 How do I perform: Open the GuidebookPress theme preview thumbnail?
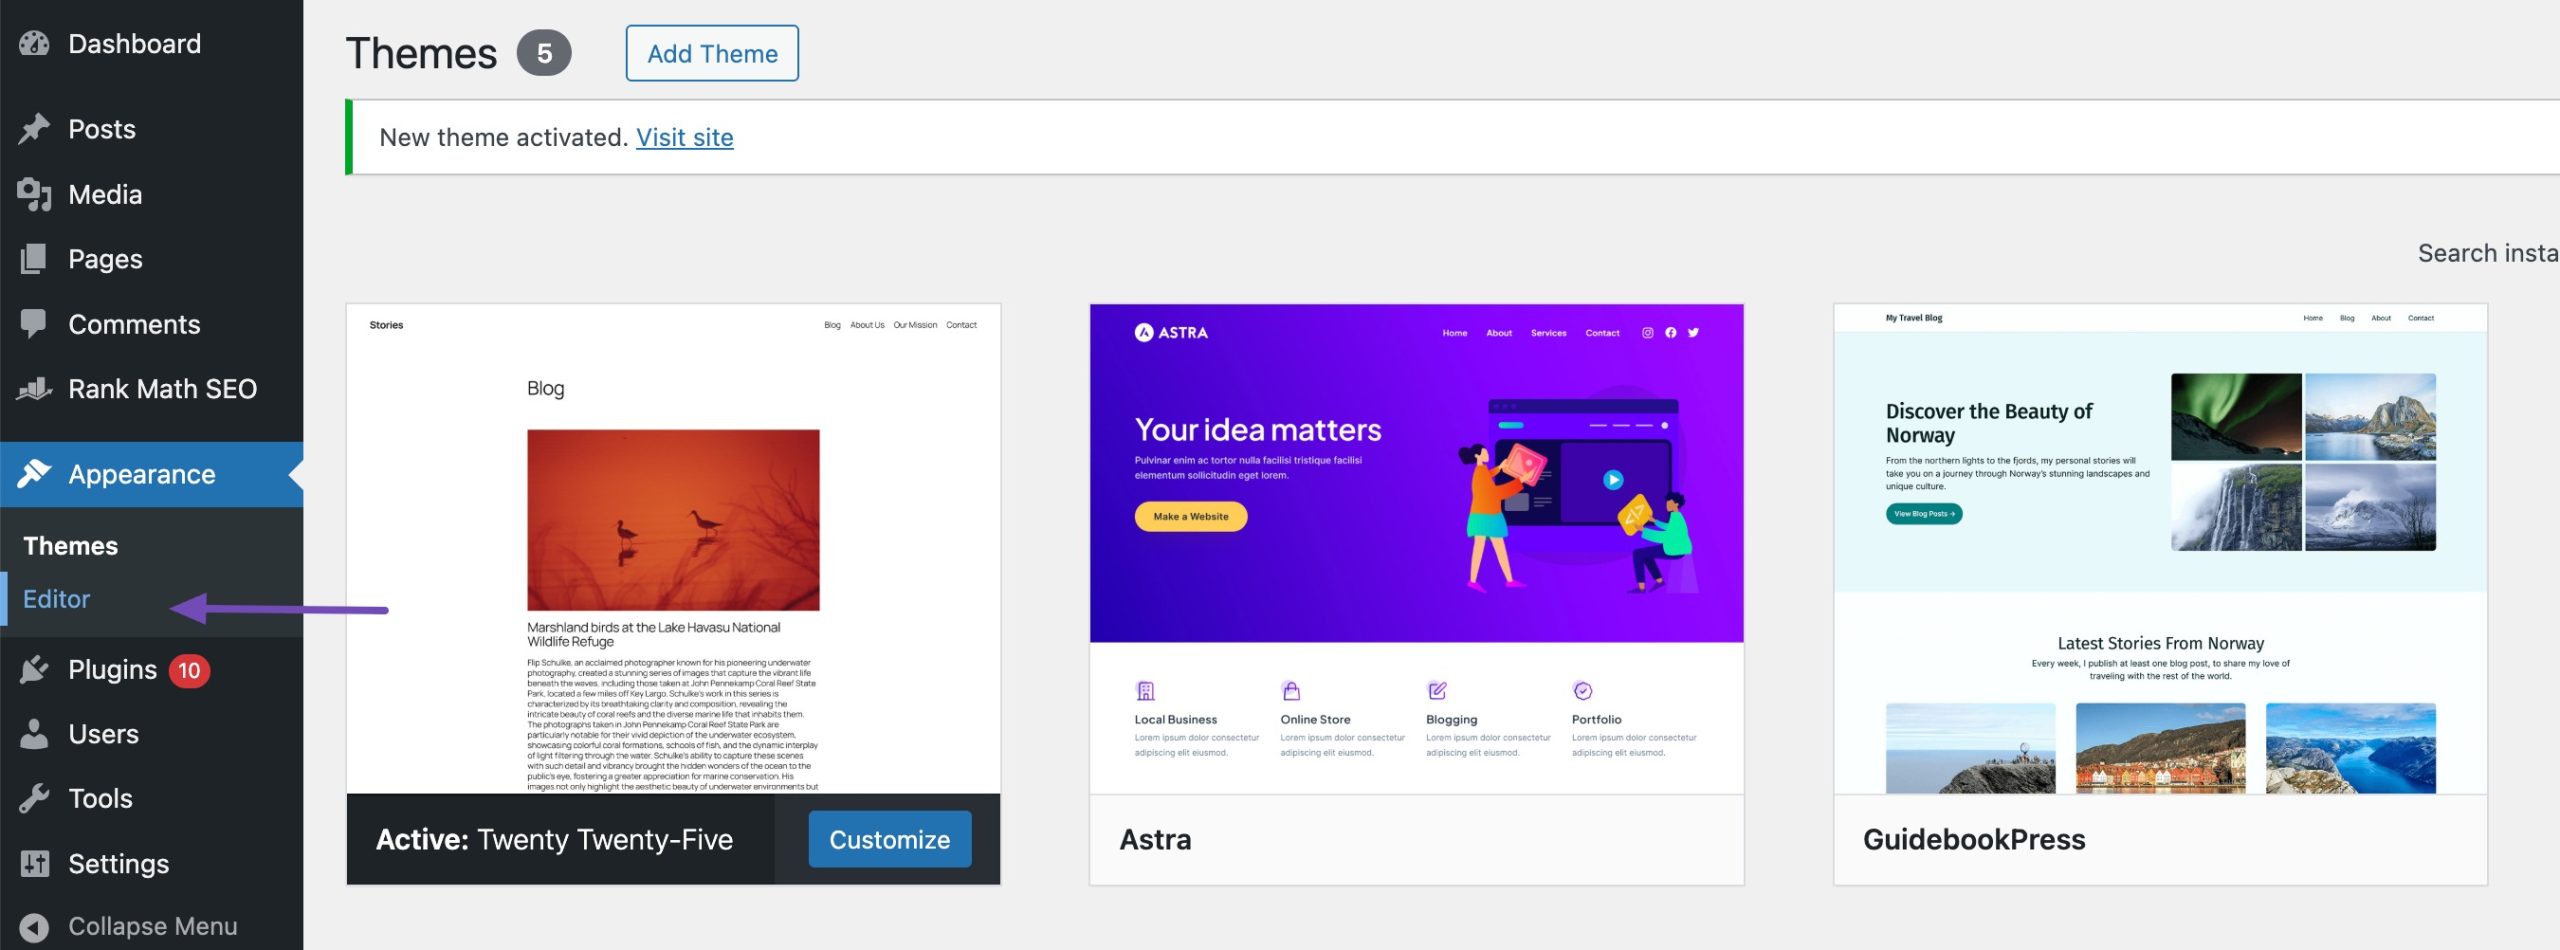tap(2160, 549)
